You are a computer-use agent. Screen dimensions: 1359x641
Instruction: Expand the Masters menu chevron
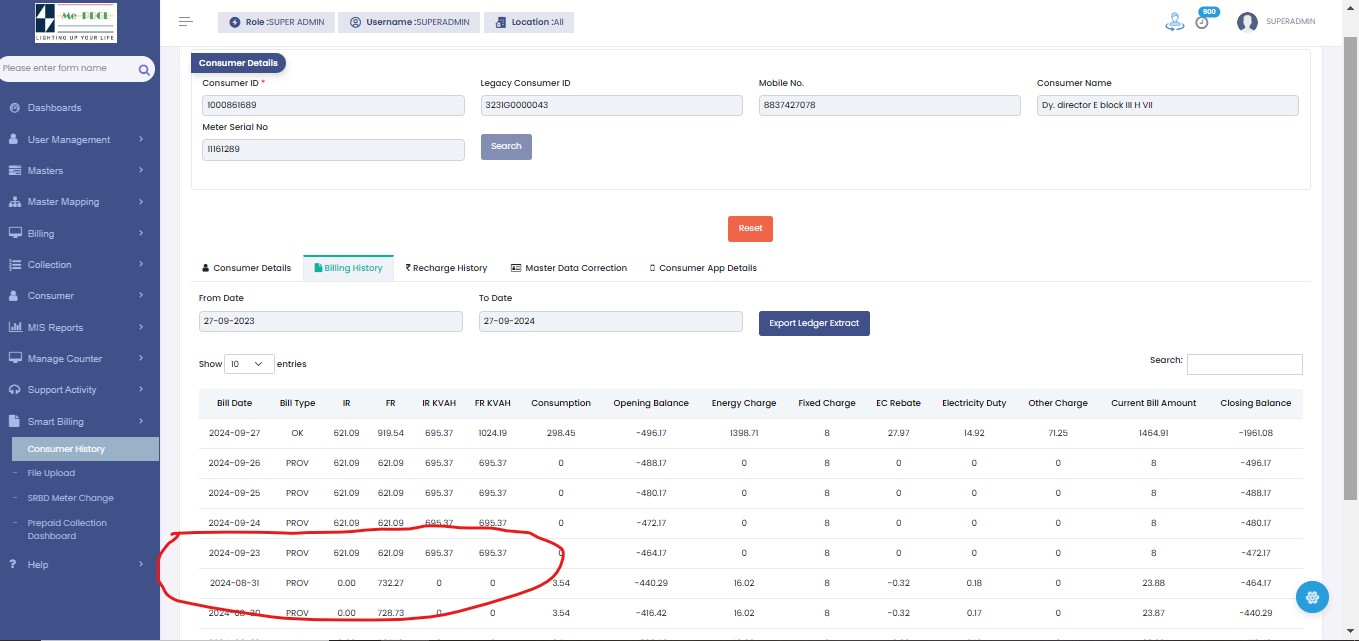[141, 170]
